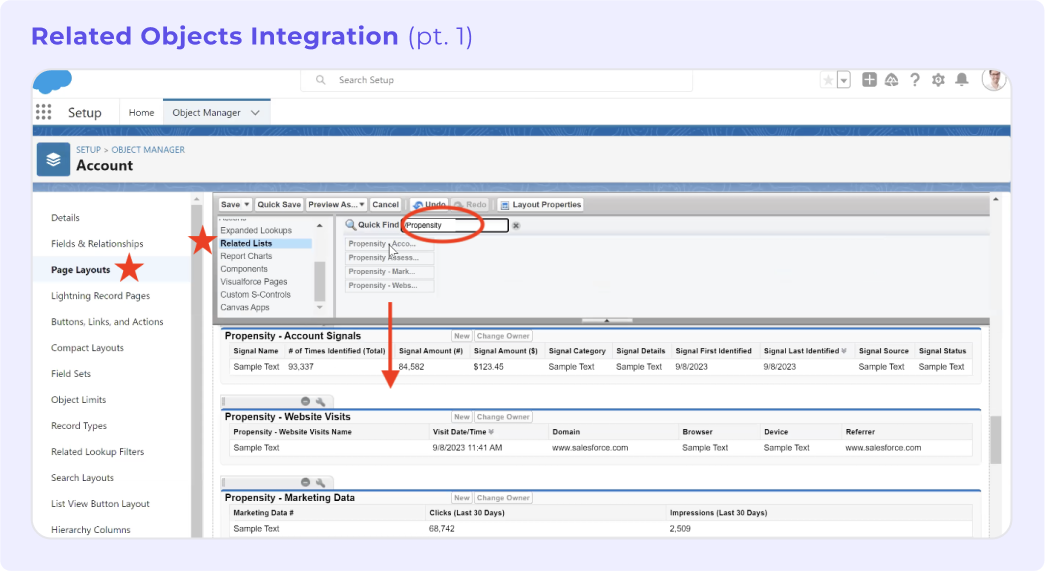
Task: Open the global actions plus icon
Action: tap(869, 80)
